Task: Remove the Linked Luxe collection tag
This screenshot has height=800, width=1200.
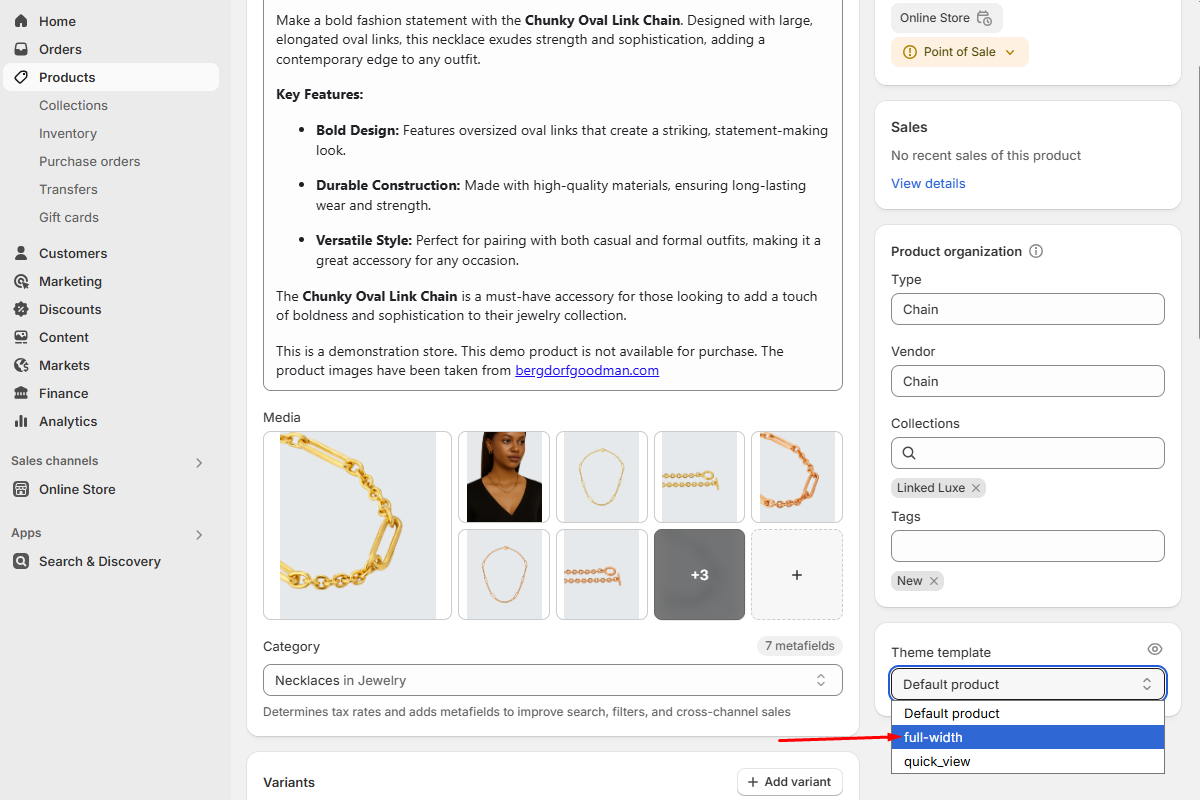Action: pos(977,488)
